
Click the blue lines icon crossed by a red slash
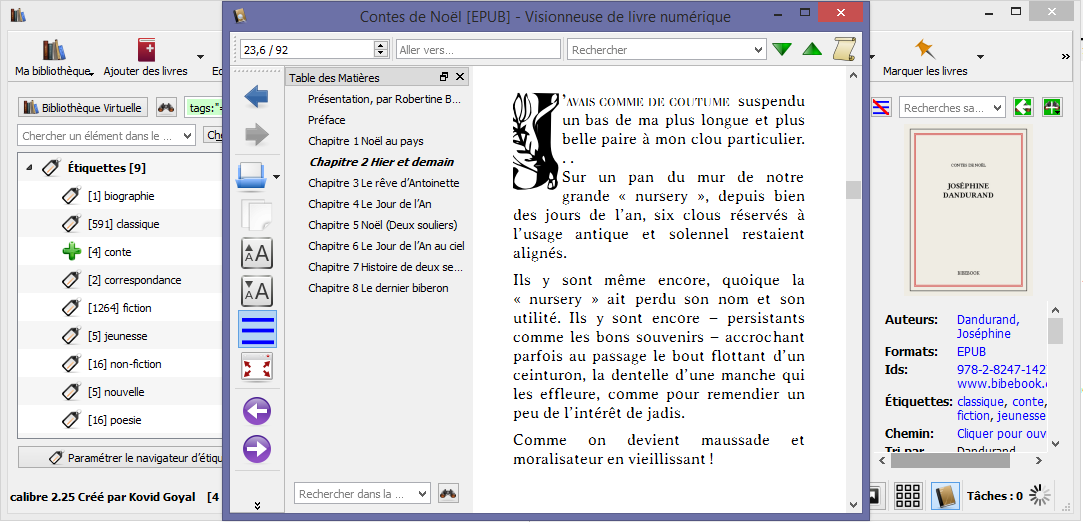coord(881,108)
